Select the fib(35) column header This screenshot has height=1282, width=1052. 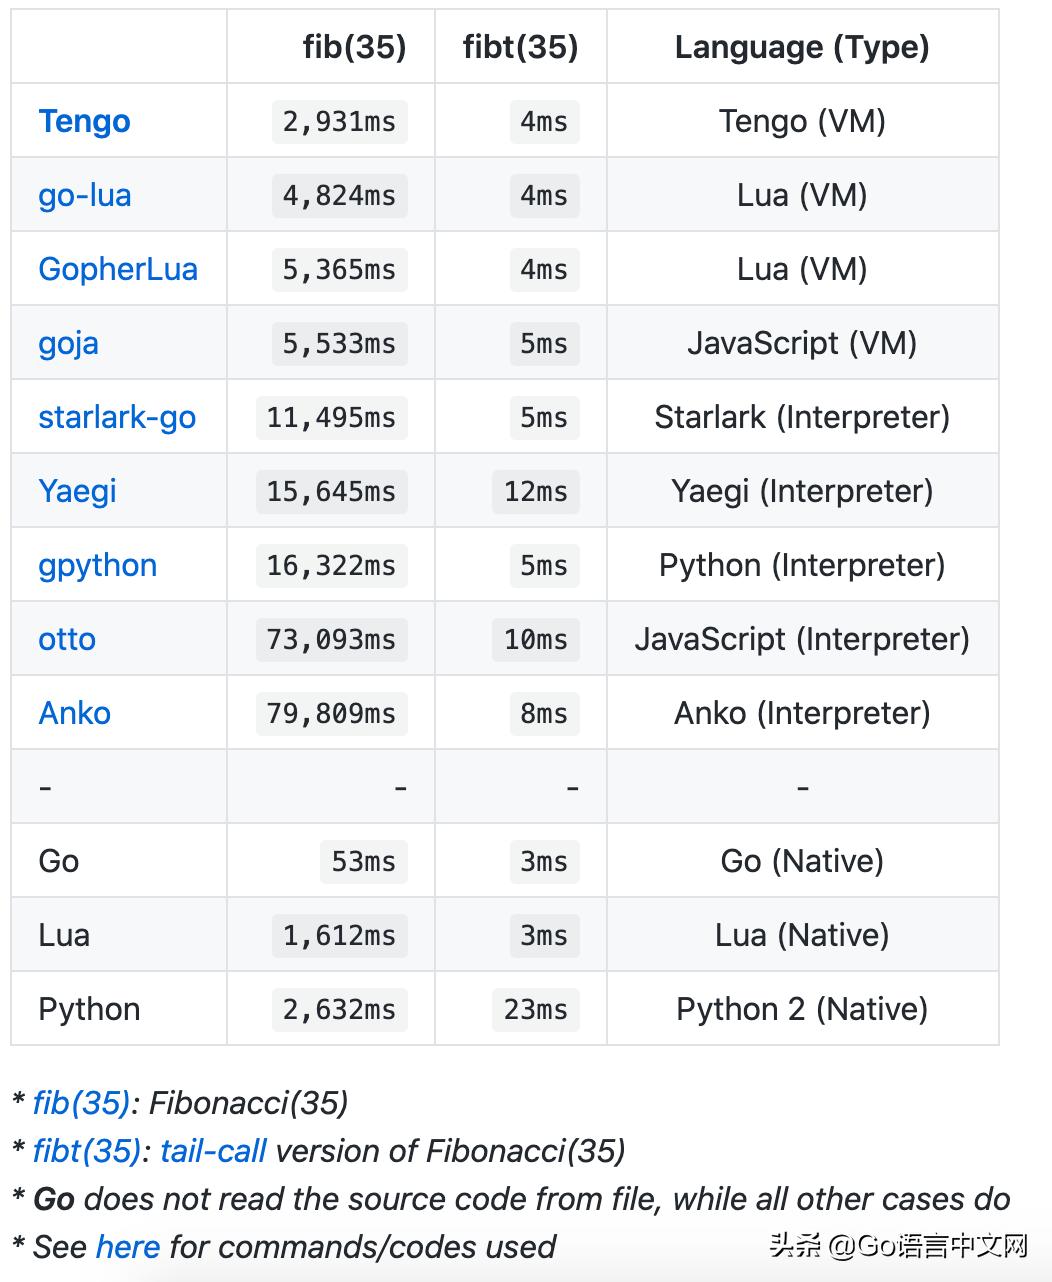coord(355,47)
